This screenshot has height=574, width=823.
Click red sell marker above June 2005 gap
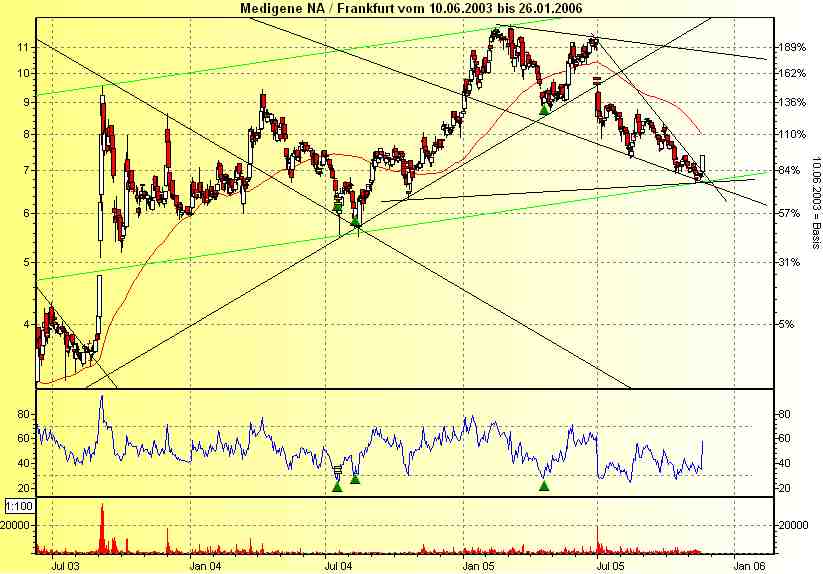(597, 80)
